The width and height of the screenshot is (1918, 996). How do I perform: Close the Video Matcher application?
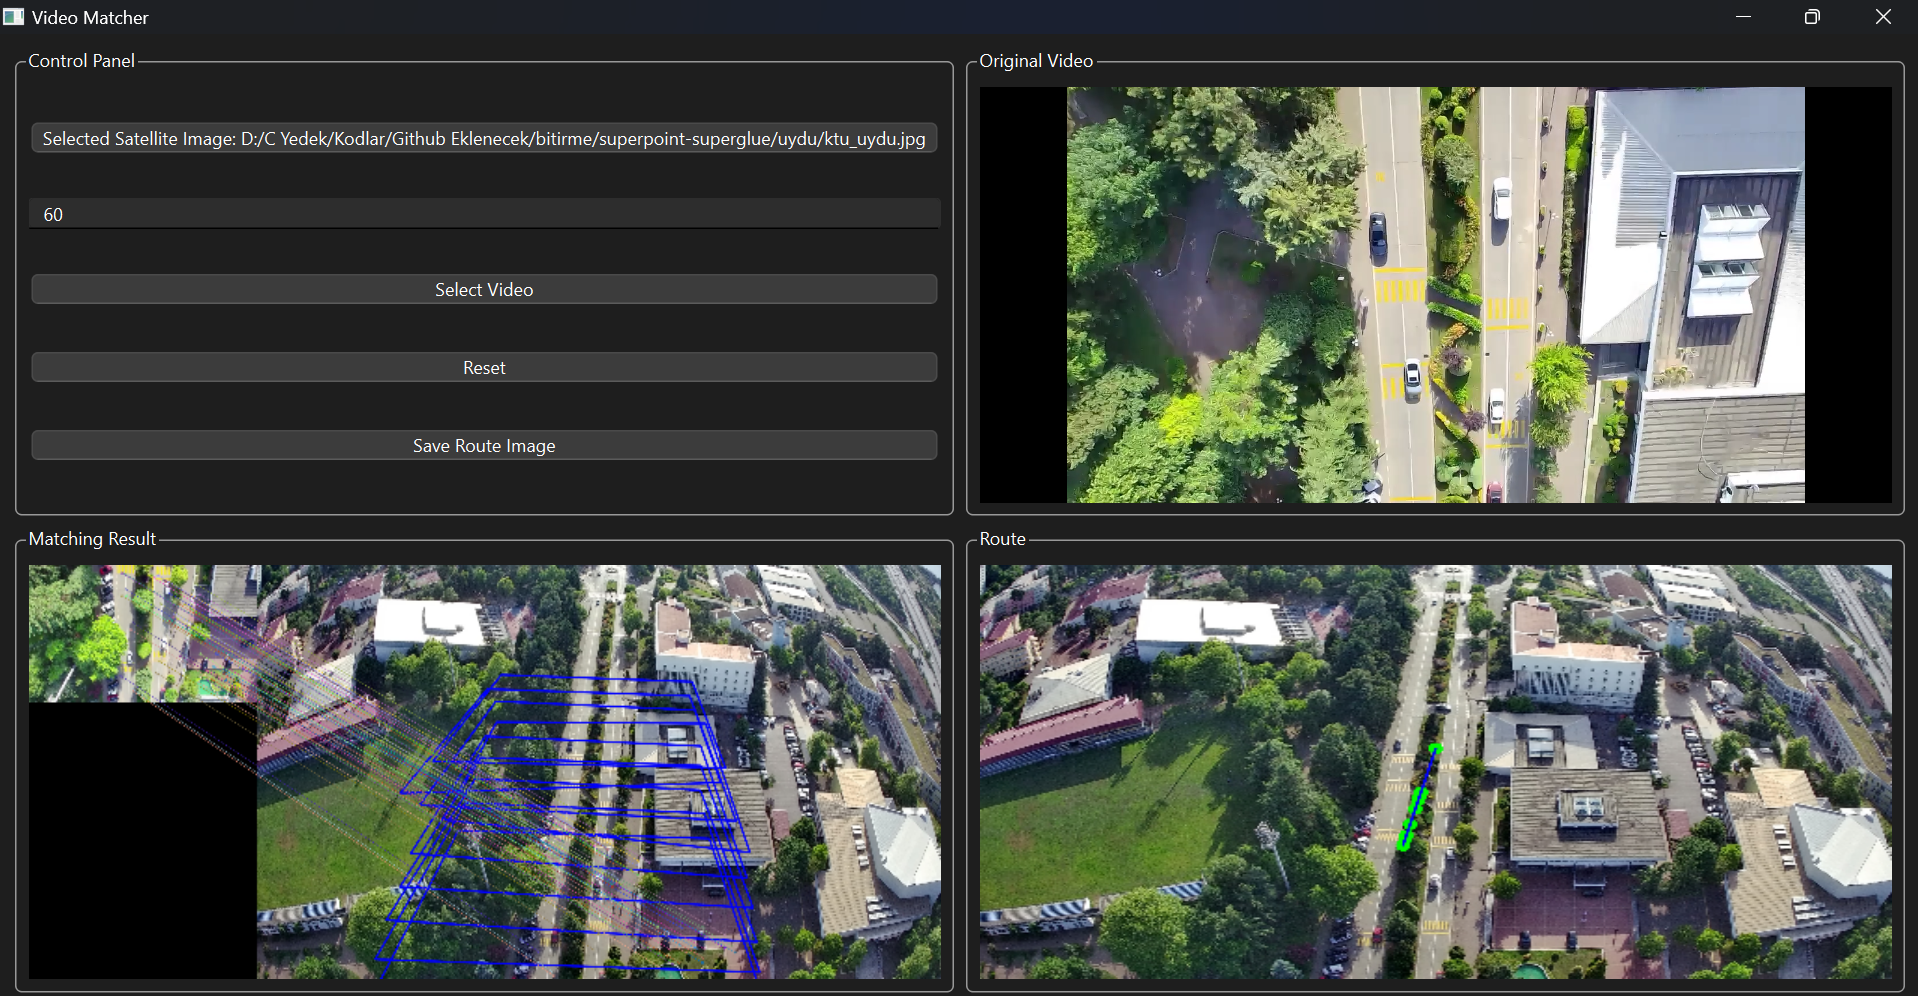(1883, 17)
